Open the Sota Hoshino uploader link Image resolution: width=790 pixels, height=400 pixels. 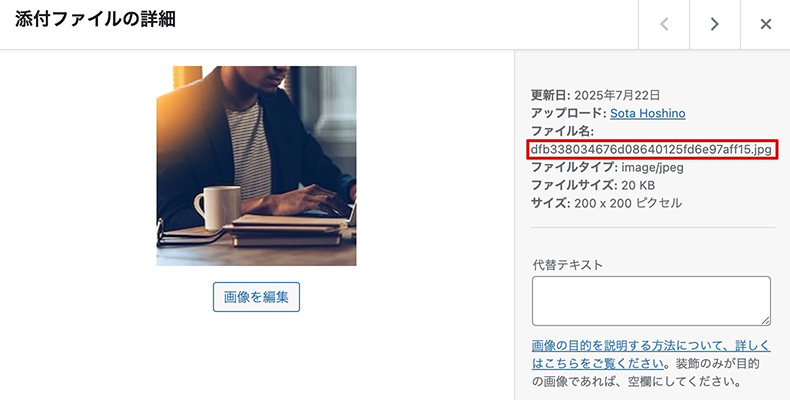click(647, 113)
